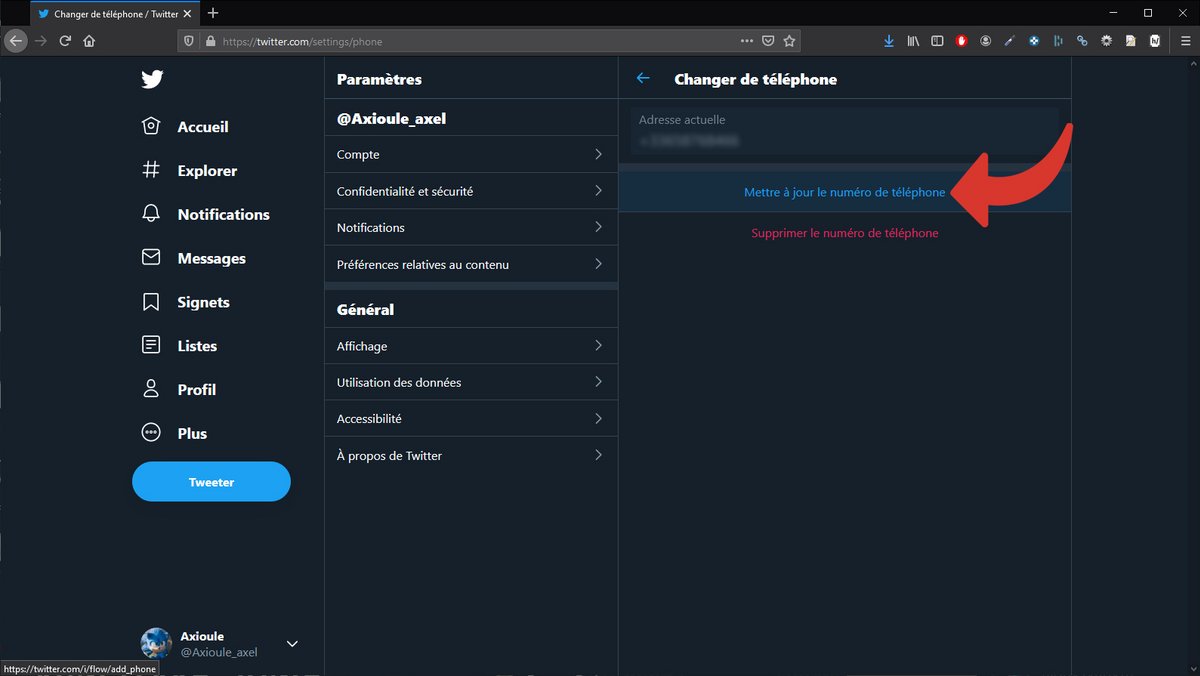Open Listes in the sidebar
This screenshot has width=1200, height=676.
click(x=197, y=346)
